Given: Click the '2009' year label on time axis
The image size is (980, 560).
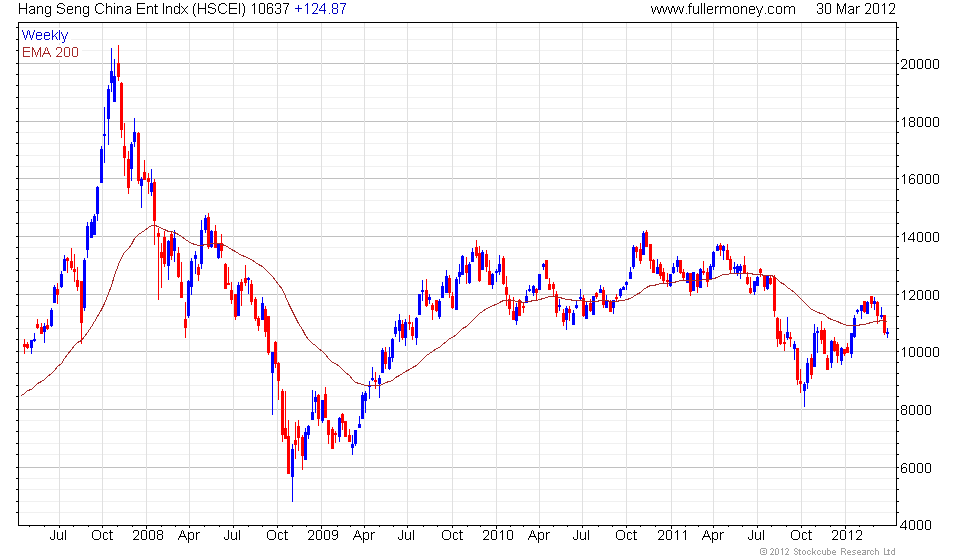Looking at the screenshot, I should 323,536.
